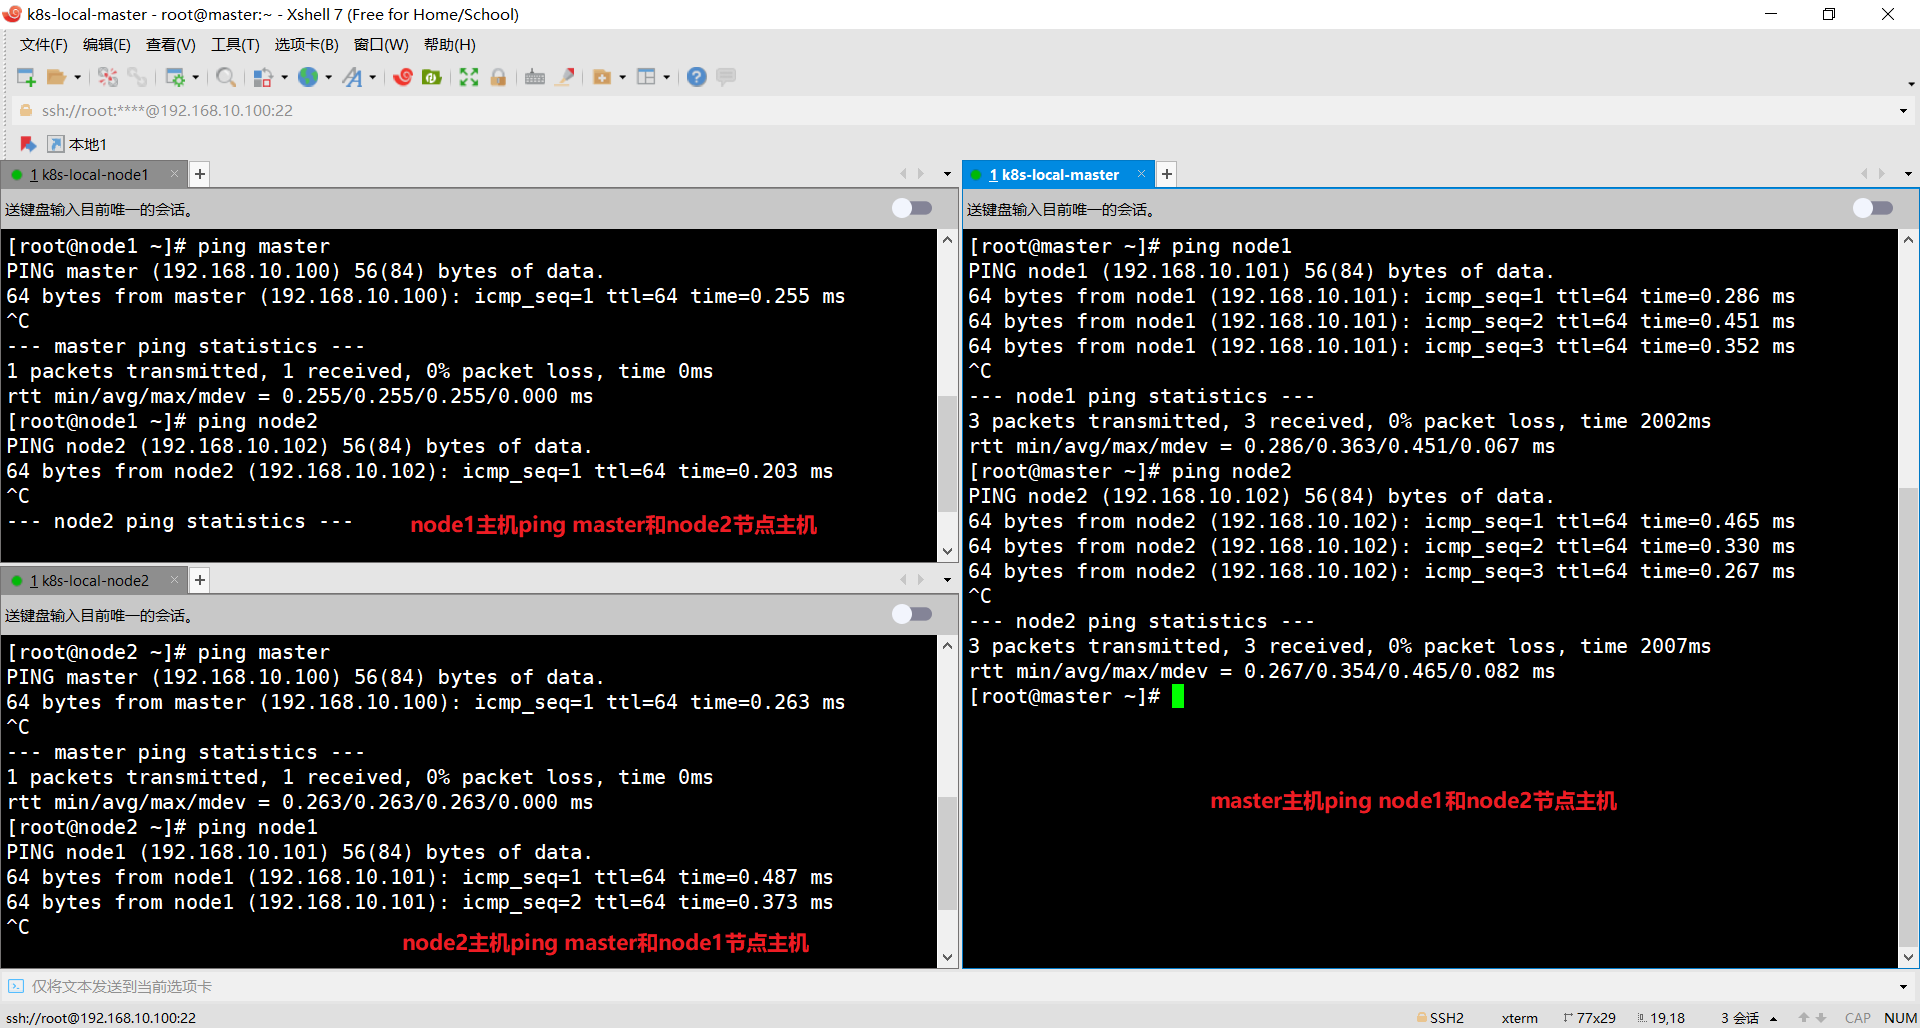Open the 本地1 quick-launch shortcut
This screenshot has height=1028, width=1920.
78,145
